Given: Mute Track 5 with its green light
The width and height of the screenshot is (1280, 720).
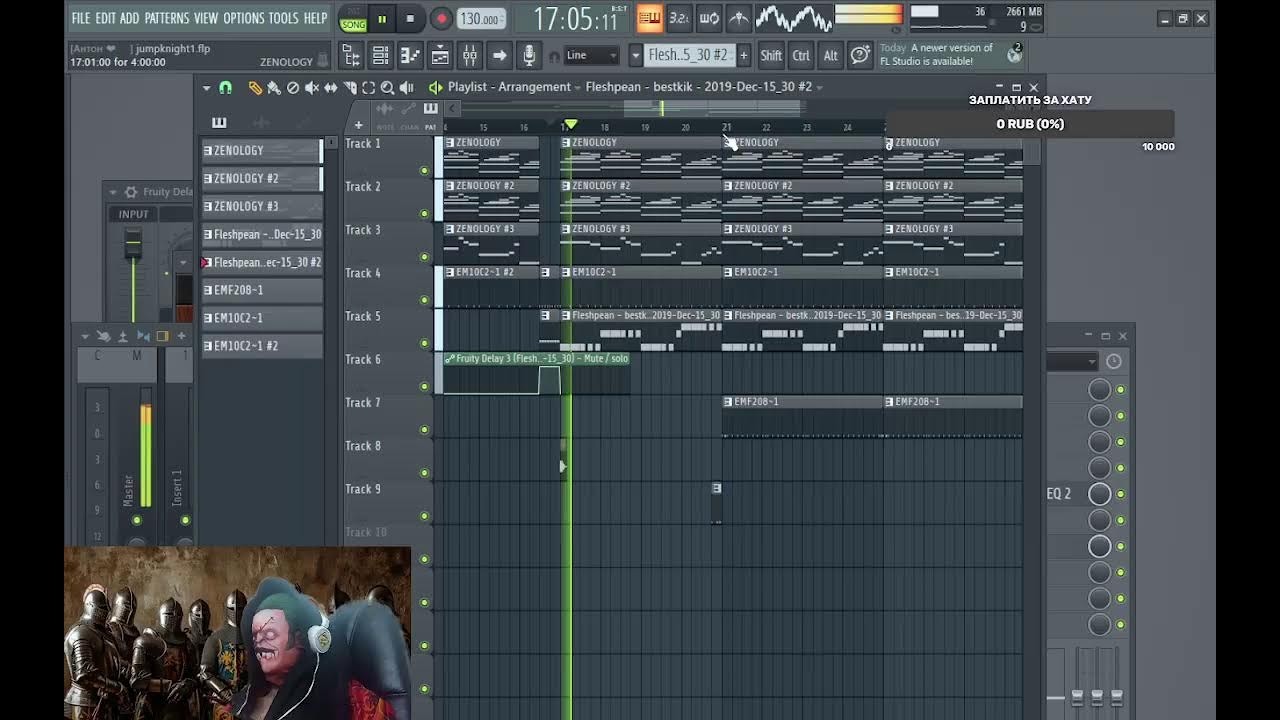Looking at the screenshot, I should [x=424, y=343].
